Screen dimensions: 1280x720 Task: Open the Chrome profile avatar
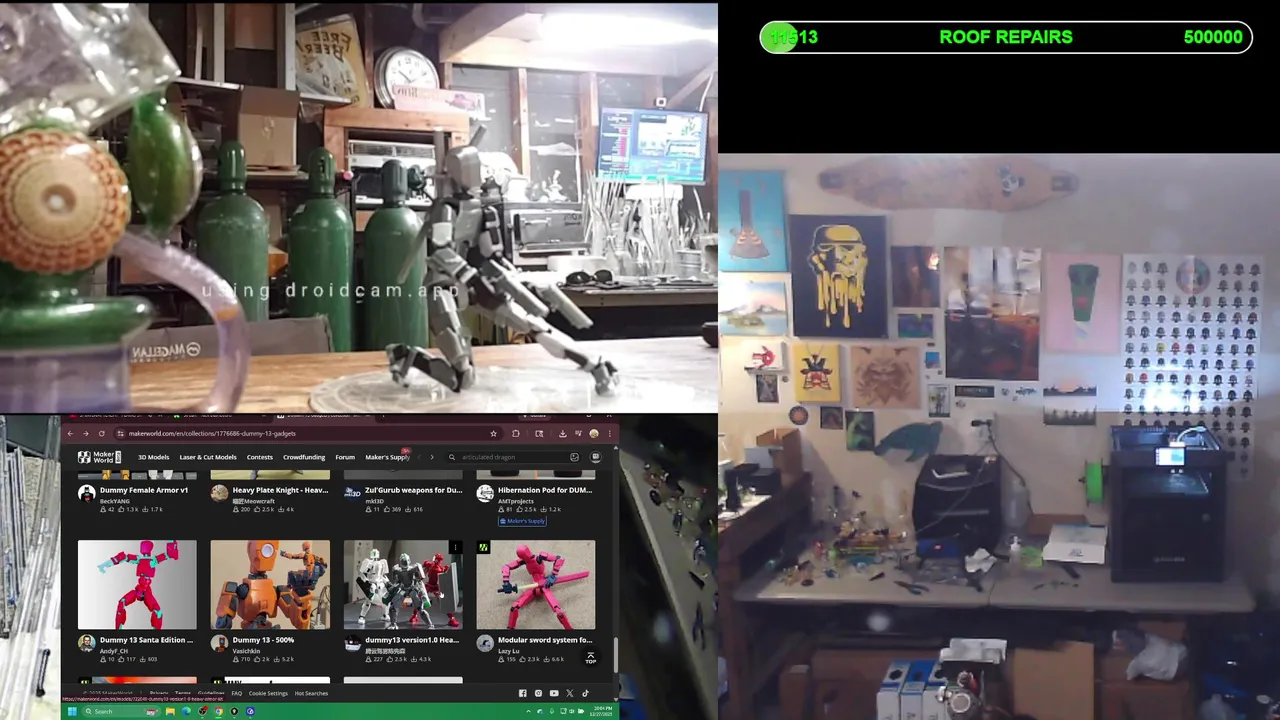click(x=594, y=434)
